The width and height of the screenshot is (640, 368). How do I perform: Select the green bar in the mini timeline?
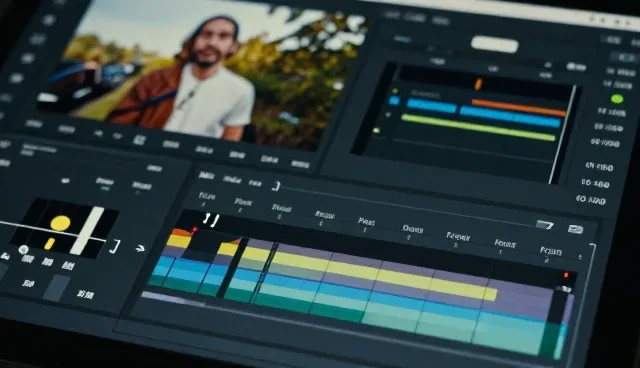click(x=478, y=127)
